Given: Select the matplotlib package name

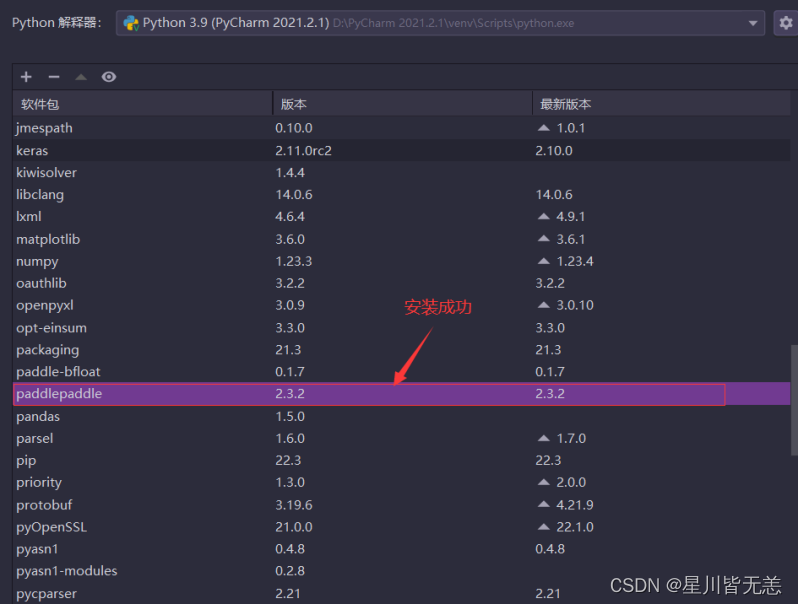Looking at the screenshot, I should click(48, 239).
